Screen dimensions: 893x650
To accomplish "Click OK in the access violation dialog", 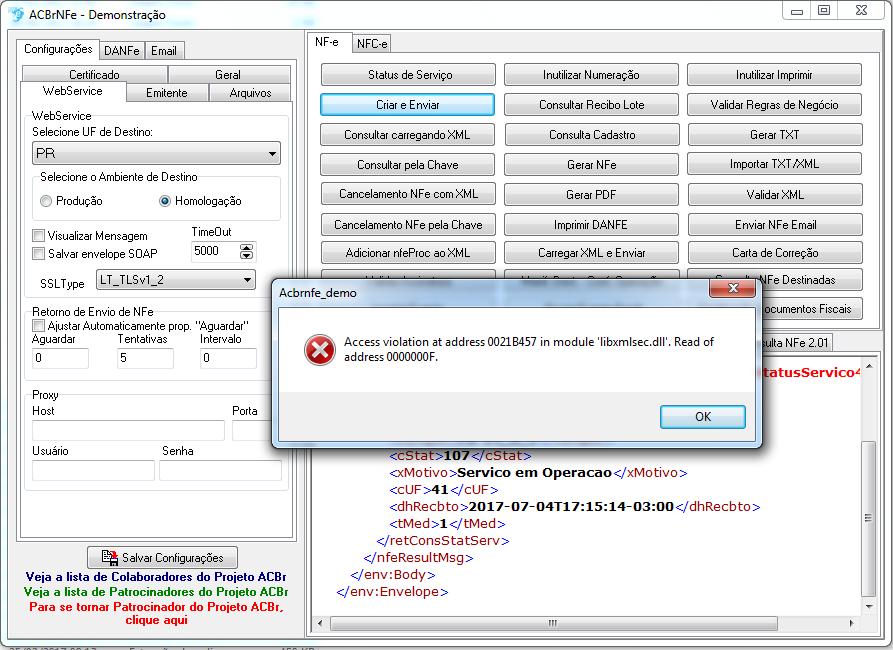I will click(703, 416).
